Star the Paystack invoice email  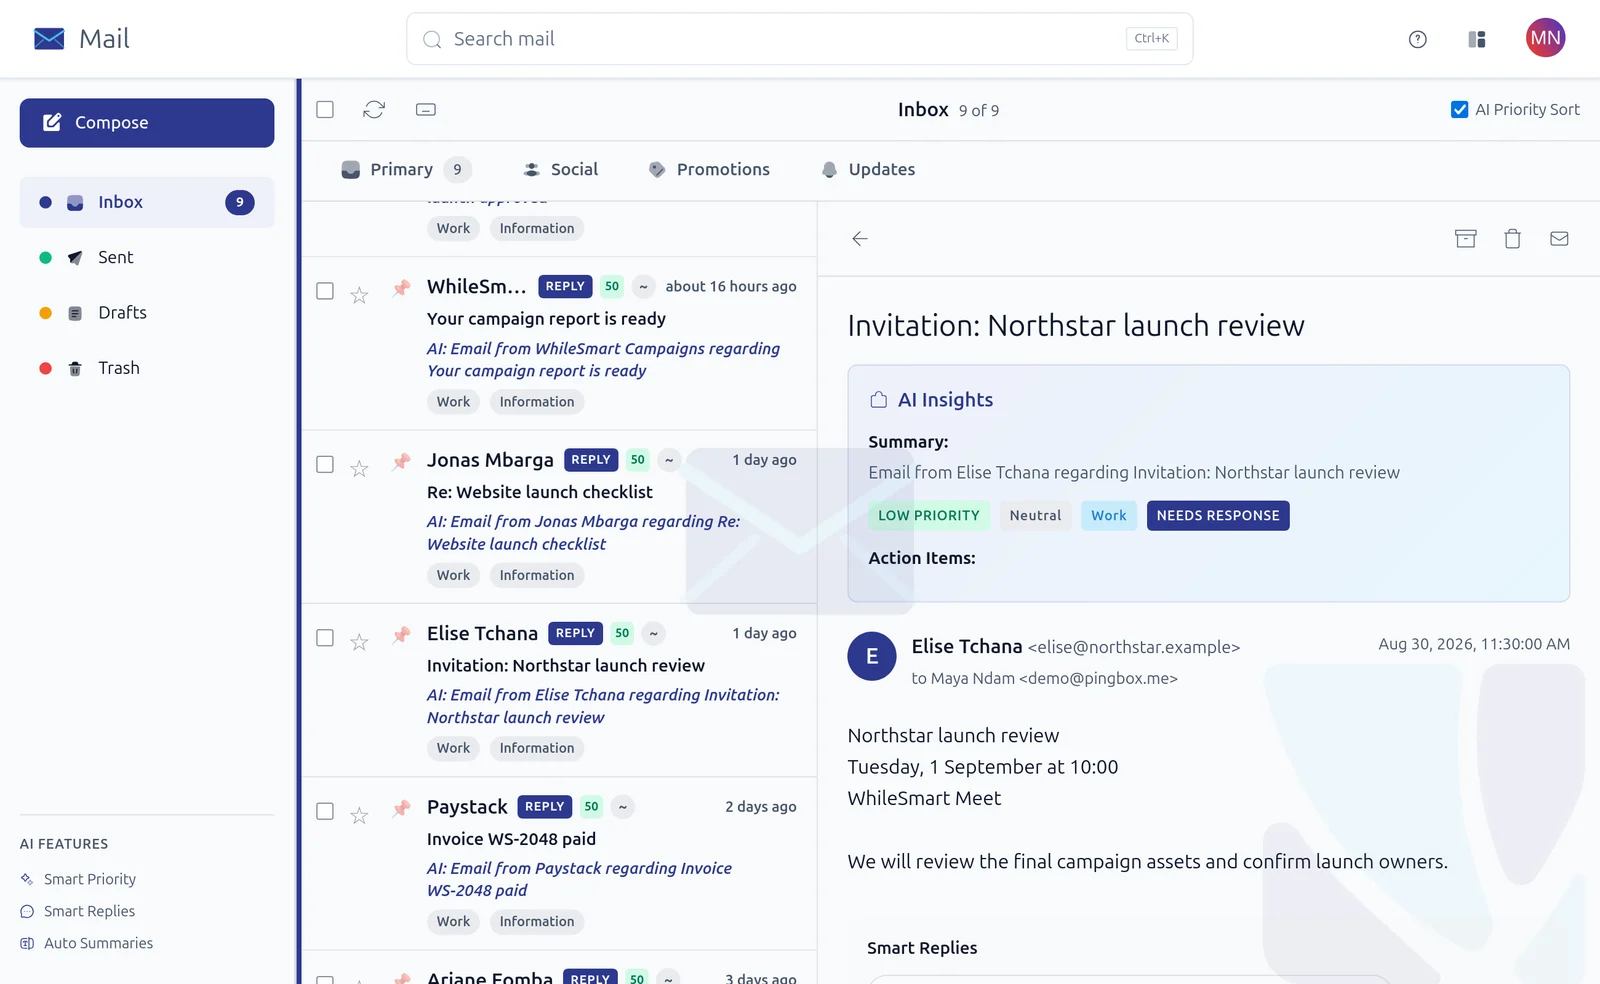pyautogui.click(x=359, y=815)
